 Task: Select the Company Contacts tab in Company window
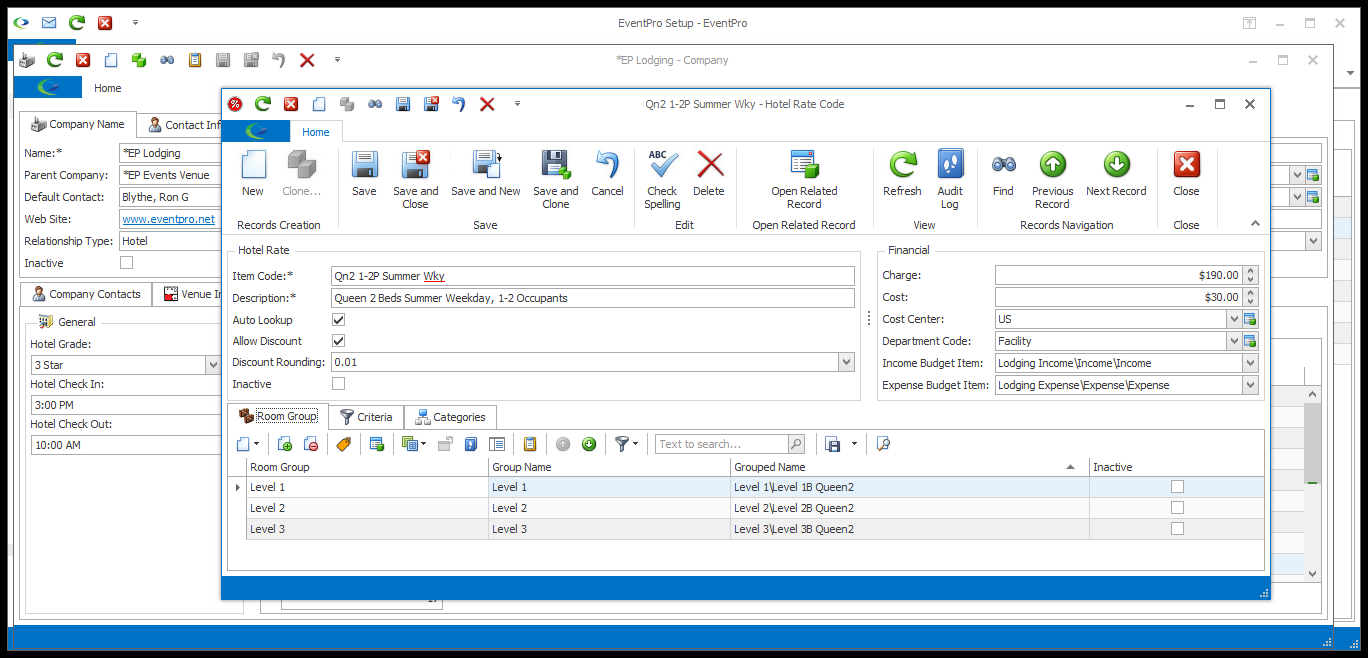85,294
